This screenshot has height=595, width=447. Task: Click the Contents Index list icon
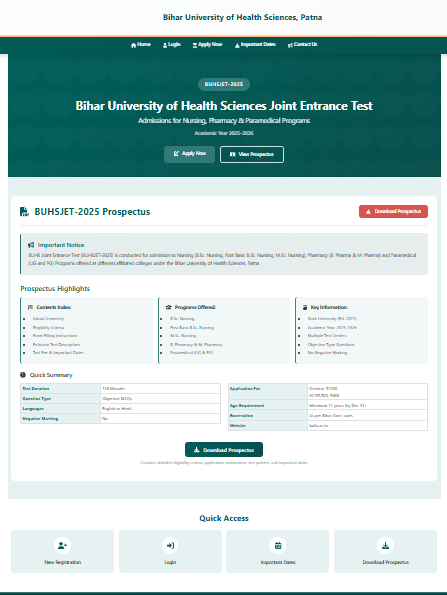(x=30, y=307)
